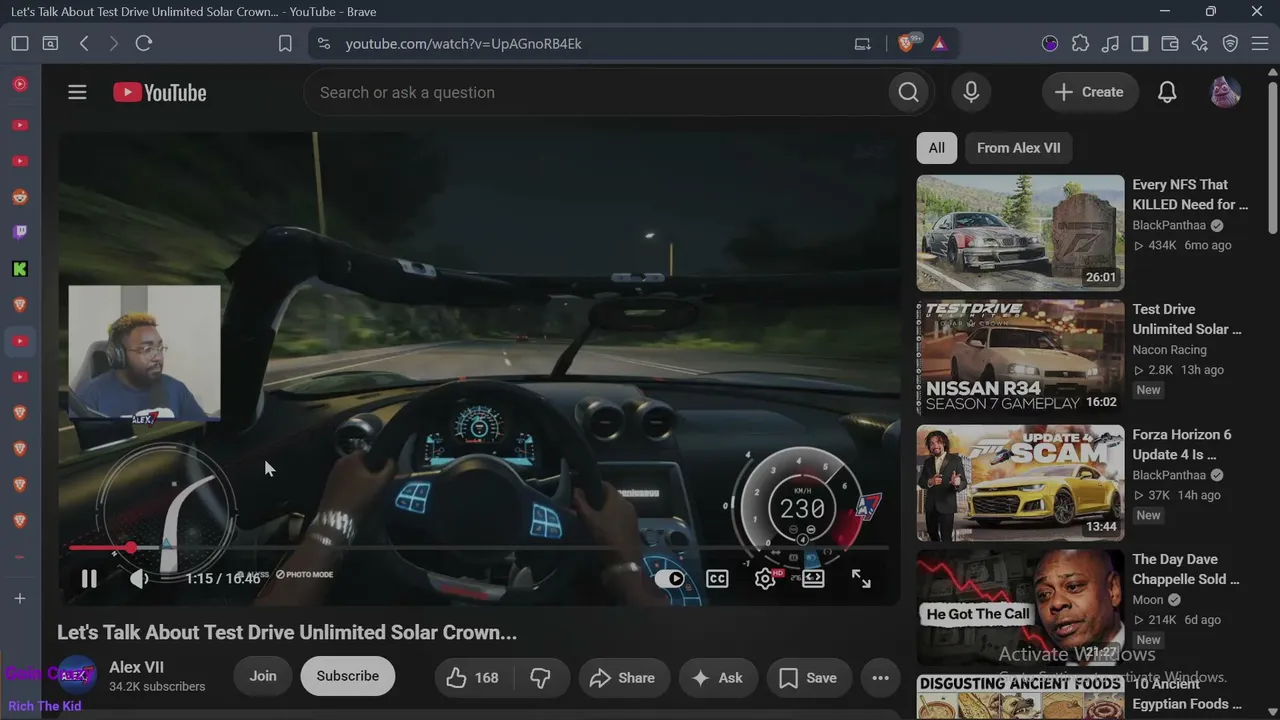Open the Create menu

click(x=1090, y=92)
